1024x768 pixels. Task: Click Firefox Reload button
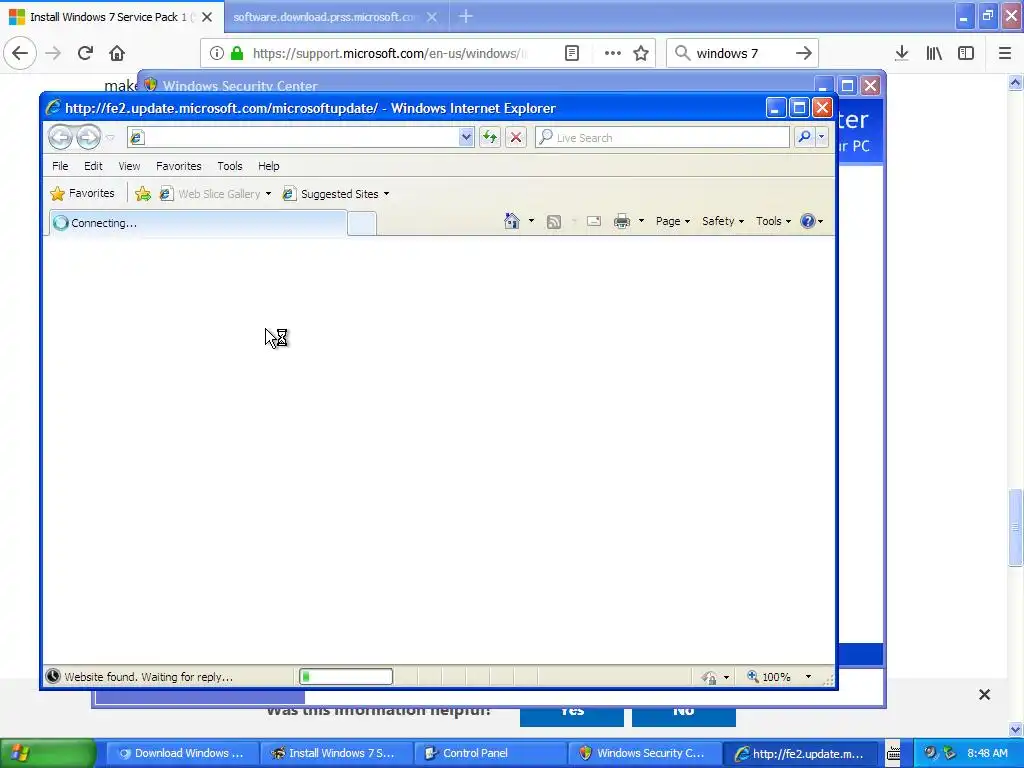[85, 53]
